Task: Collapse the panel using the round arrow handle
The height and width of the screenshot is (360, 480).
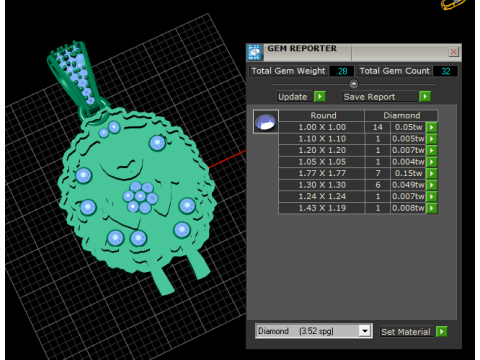Action: pos(354,84)
